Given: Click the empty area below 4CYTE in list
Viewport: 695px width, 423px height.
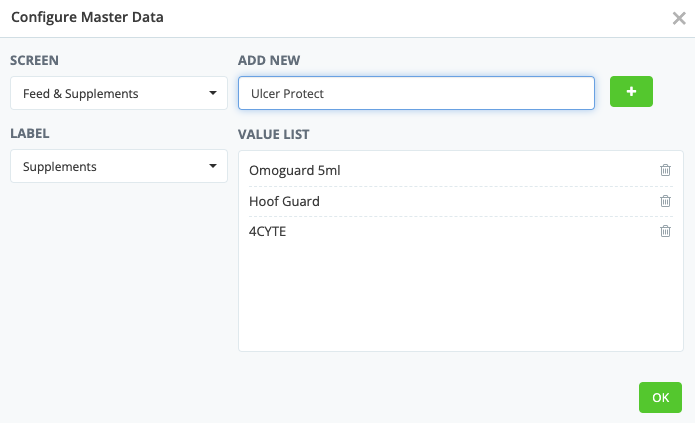Looking at the screenshot, I should [460, 297].
